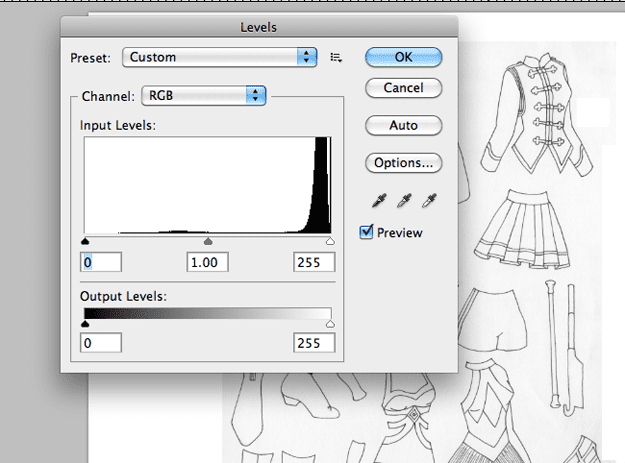Viewport: 625px width, 463px height.
Task: Focus the input midtone 1.00 field
Action: click(208, 262)
